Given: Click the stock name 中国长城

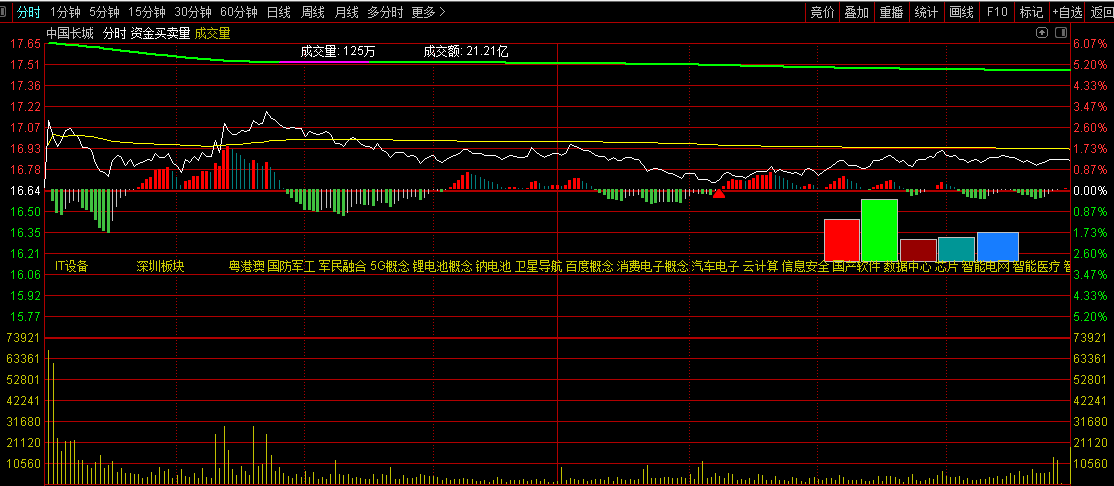Looking at the screenshot, I should (x=70, y=33).
